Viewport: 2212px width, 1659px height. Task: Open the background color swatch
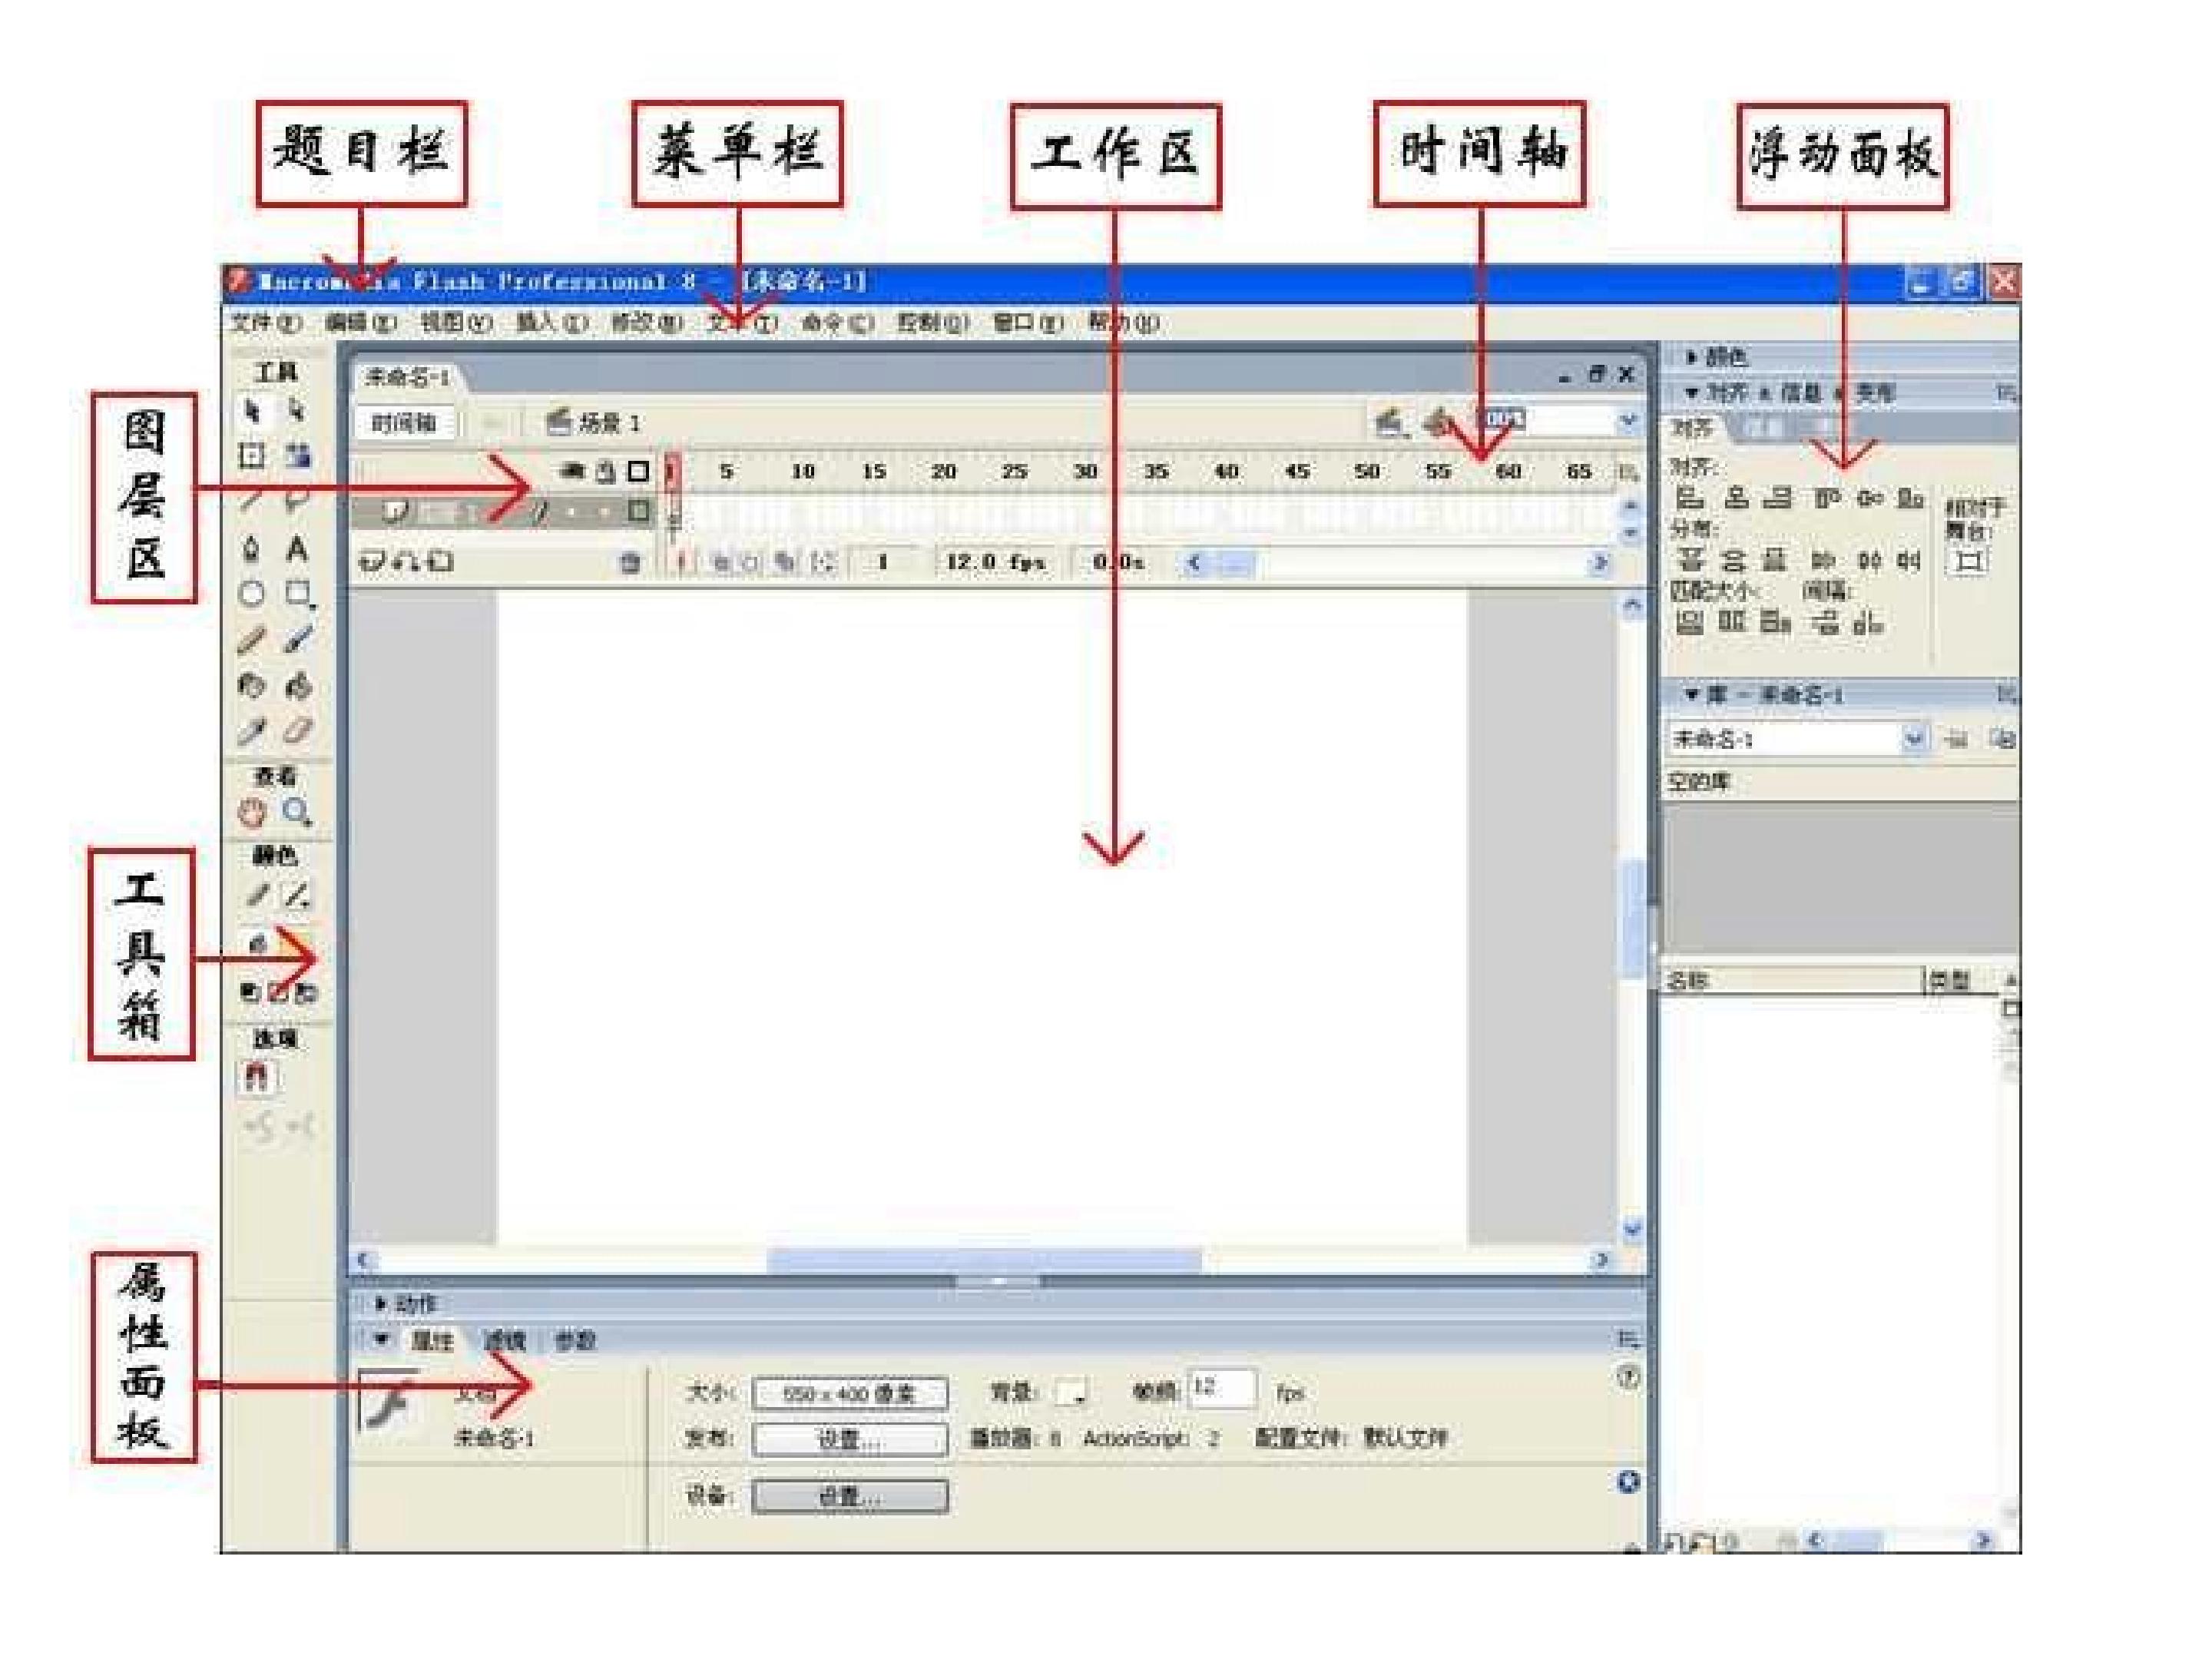click(x=1071, y=1392)
